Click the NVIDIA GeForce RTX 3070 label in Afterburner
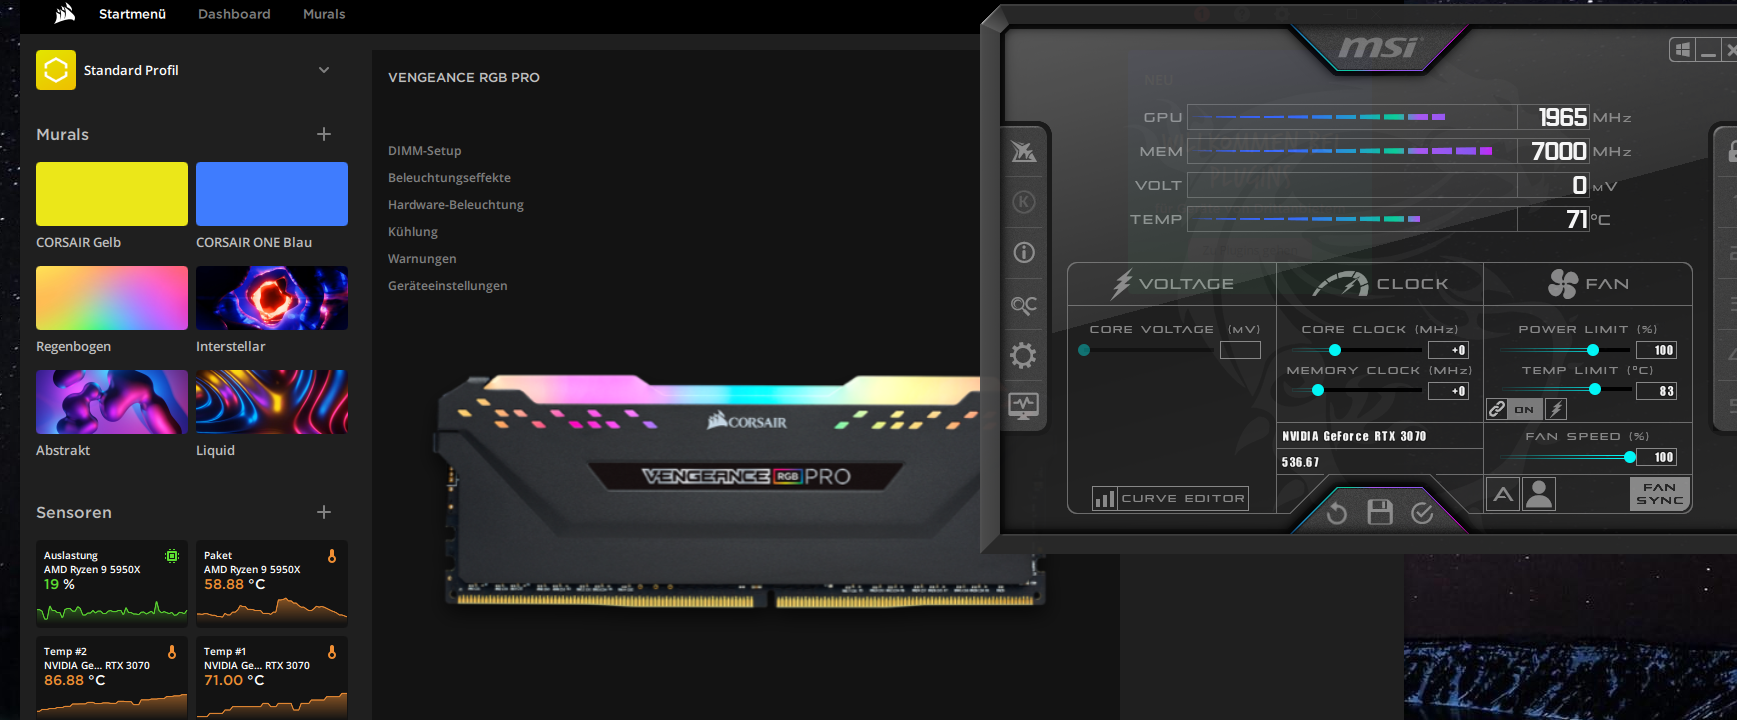 [x=1354, y=436]
